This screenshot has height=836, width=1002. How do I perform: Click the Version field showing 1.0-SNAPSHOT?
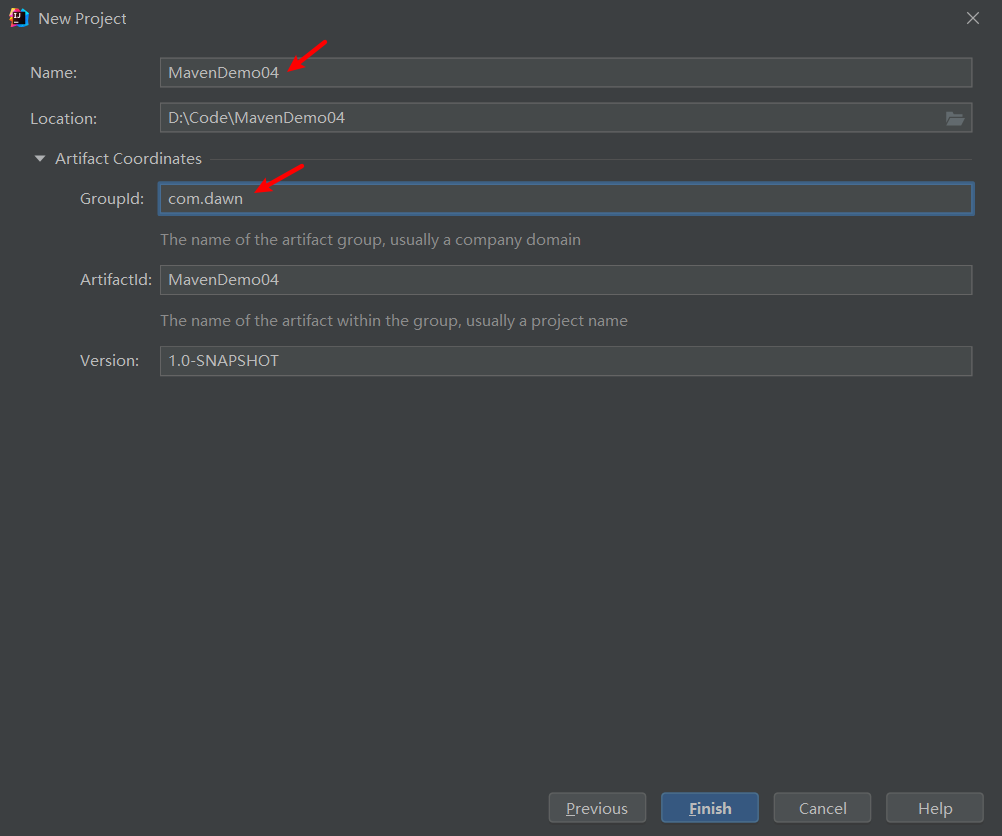566,361
